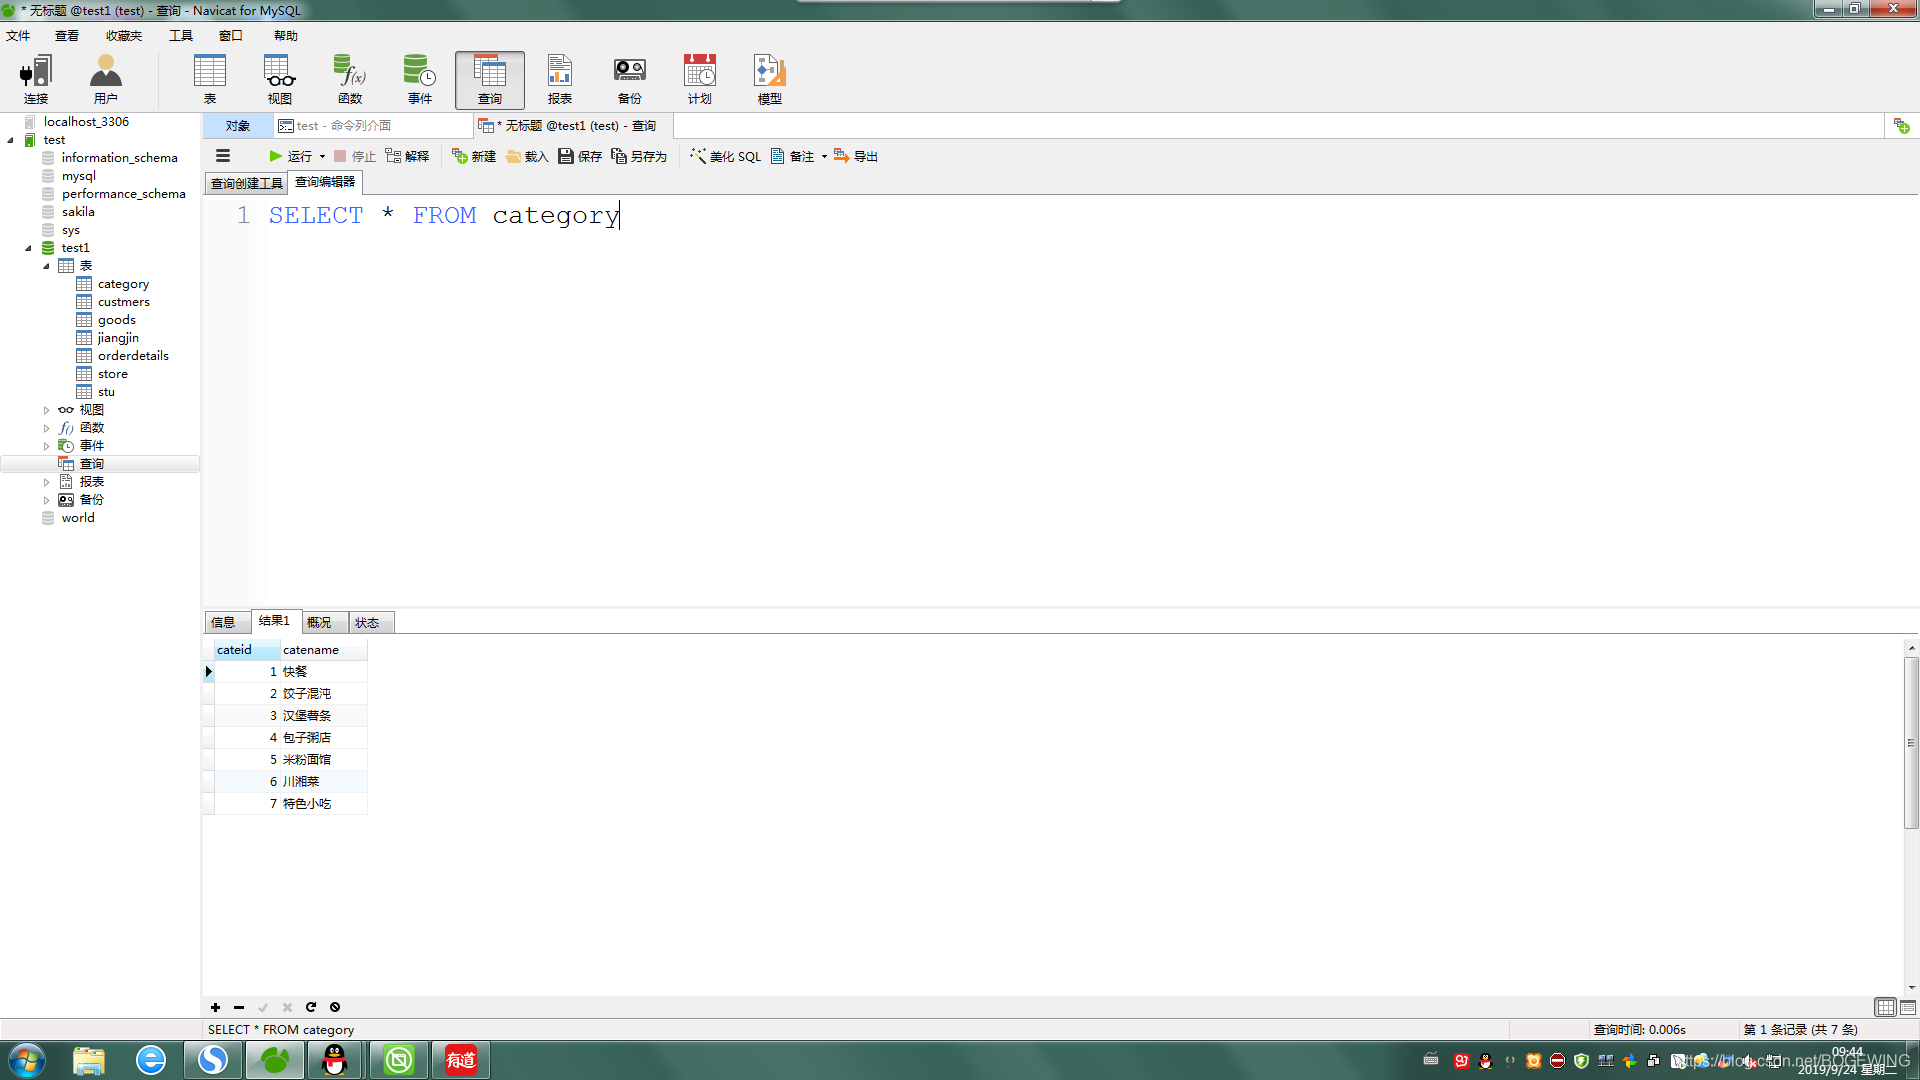Image resolution: width=1920 pixels, height=1080 pixels.
Task: Collapse the test1 database node
Action: coord(28,248)
